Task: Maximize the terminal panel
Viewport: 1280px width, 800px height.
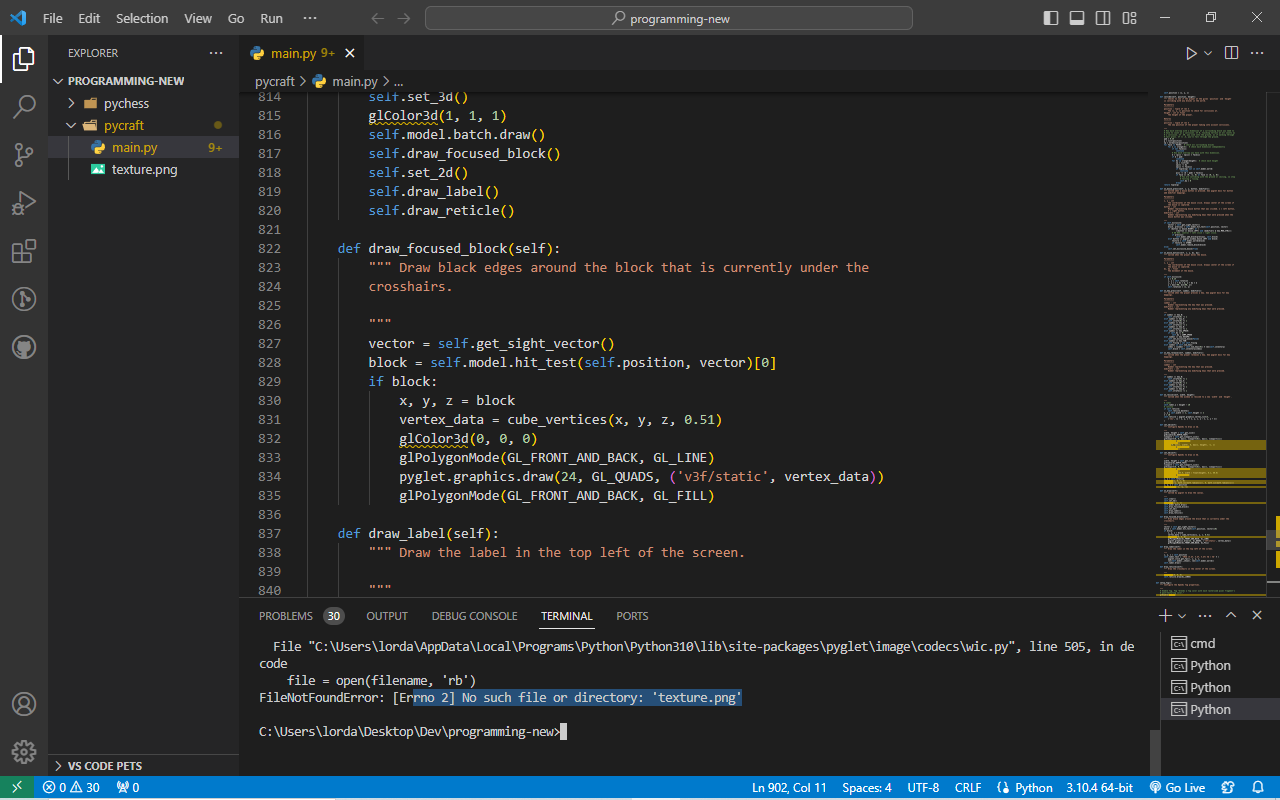Action: 1232,615
